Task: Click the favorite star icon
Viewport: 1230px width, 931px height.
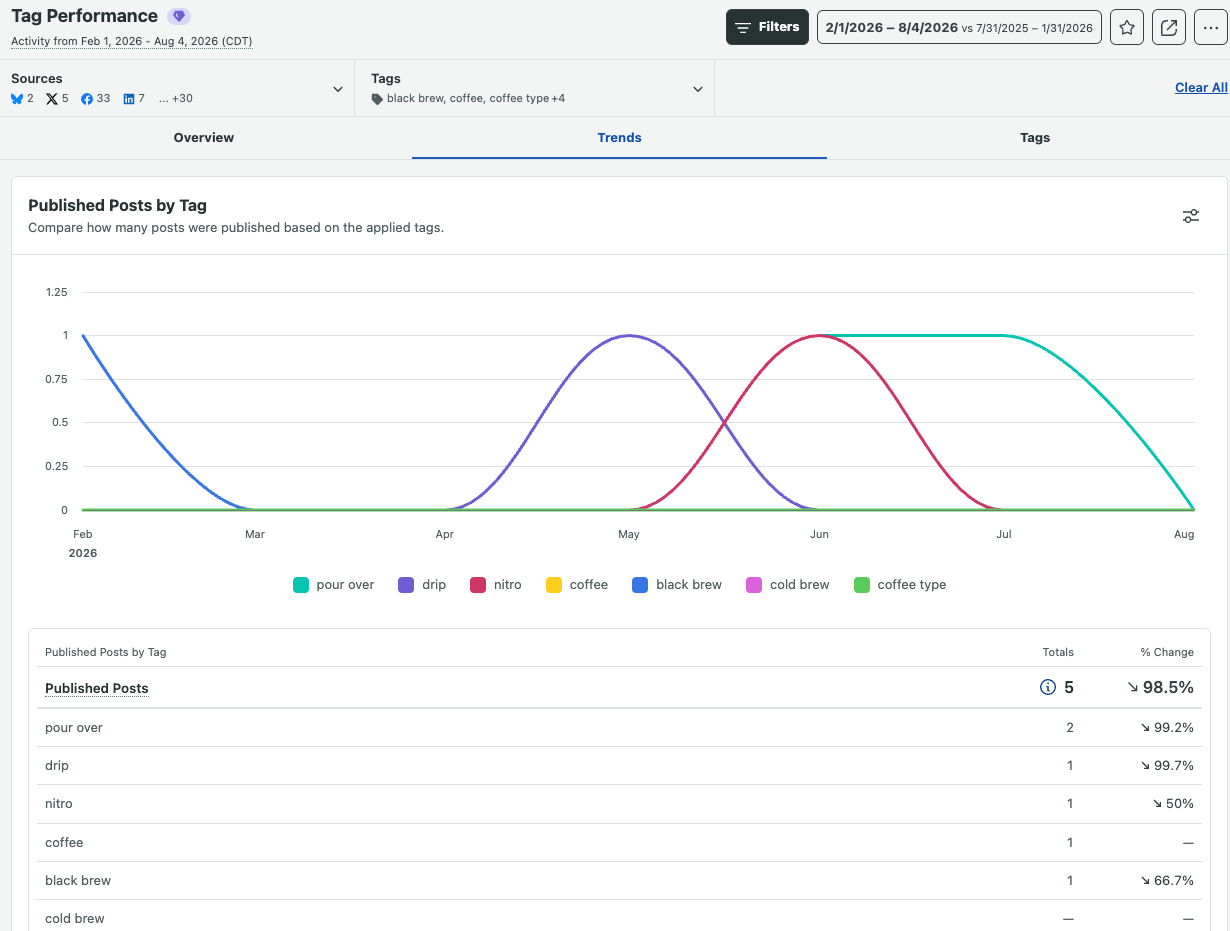Action: point(1127,27)
